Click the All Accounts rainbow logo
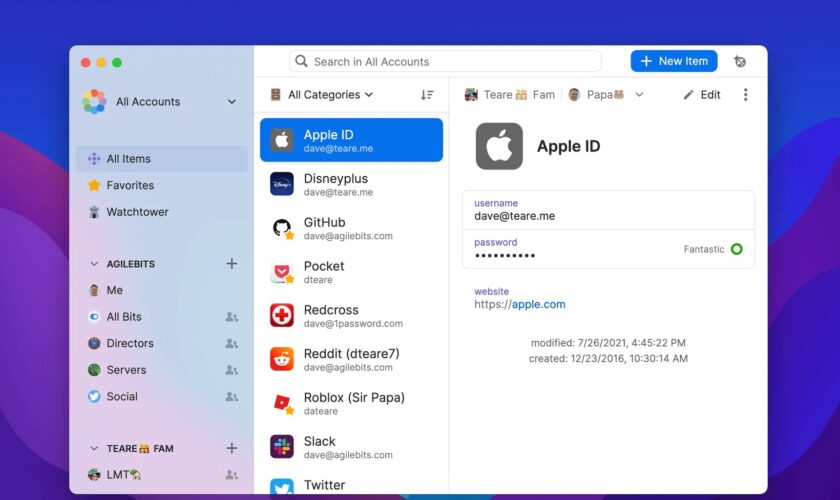The image size is (840, 500). click(x=94, y=101)
